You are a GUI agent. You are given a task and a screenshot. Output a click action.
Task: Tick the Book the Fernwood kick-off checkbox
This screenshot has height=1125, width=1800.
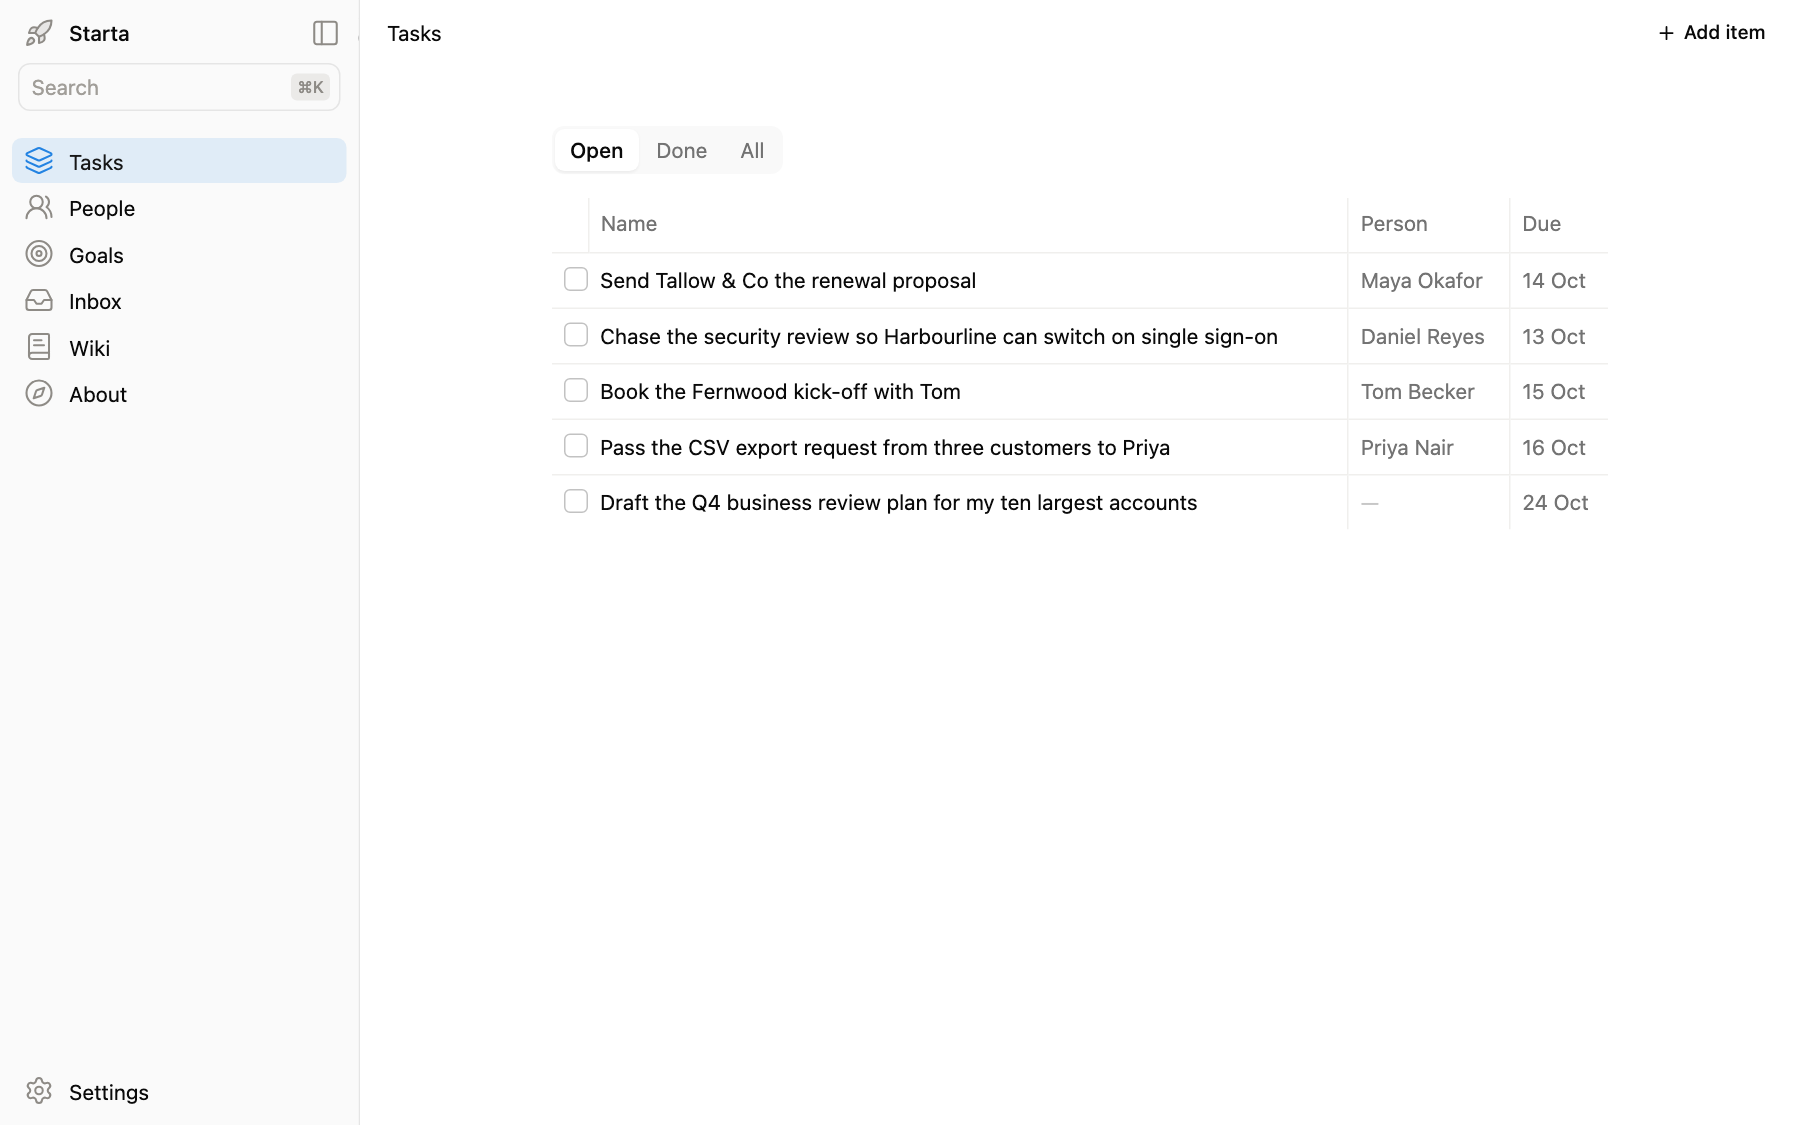[x=576, y=390]
